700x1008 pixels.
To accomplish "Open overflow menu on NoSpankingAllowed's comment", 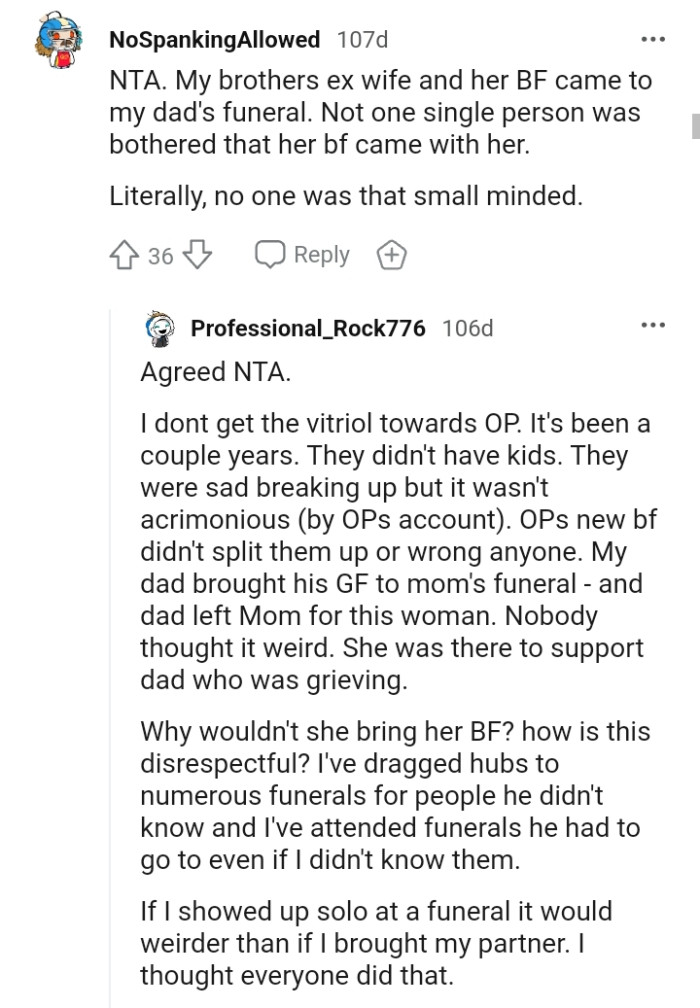I will (x=652, y=37).
